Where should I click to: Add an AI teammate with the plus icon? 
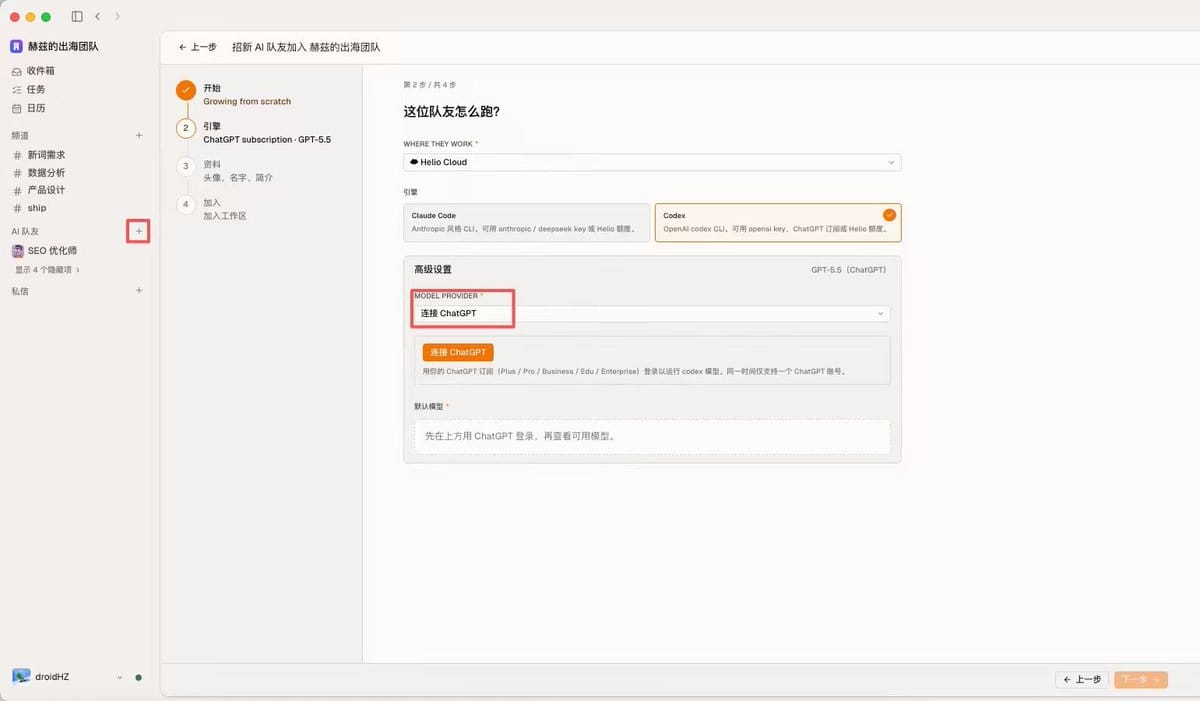tap(139, 232)
